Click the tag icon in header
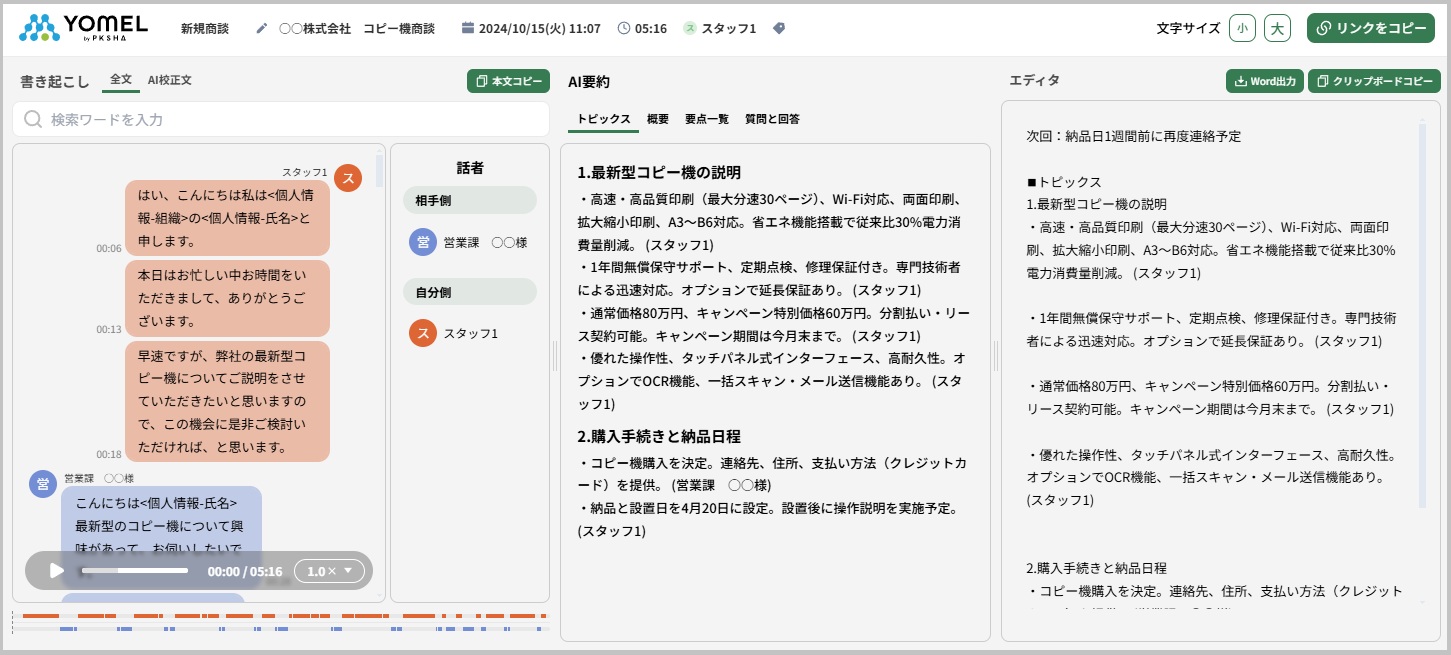 coord(779,28)
